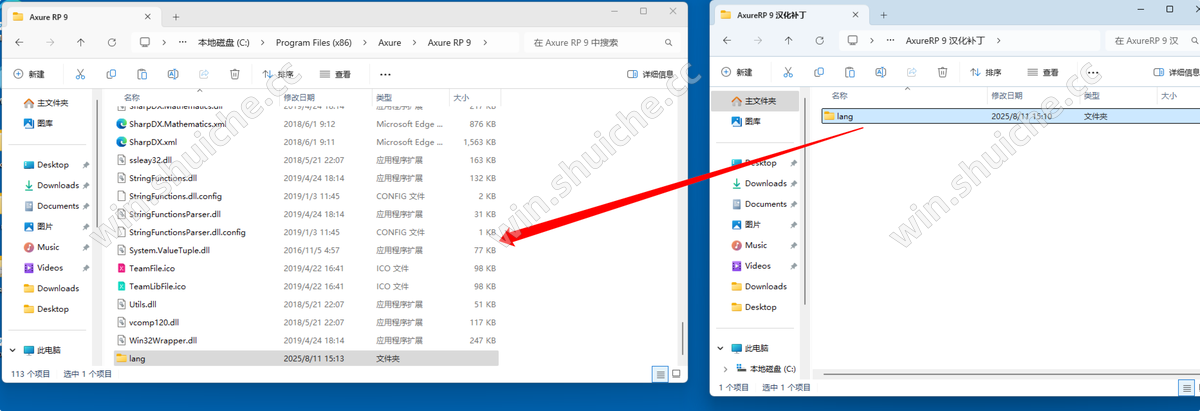Open more options (…) in Axure RP 9 toolbar
This screenshot has width=1200, height=411.
point(385,74)
